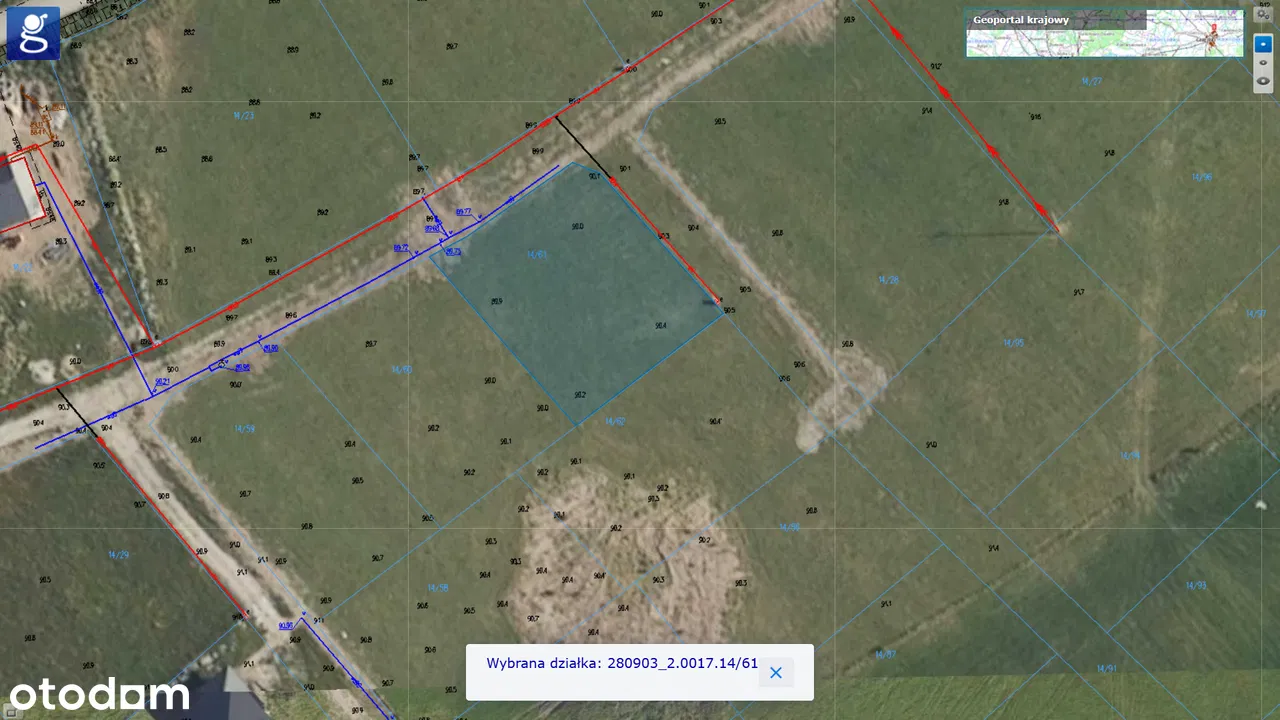Click inside highlighted parcel 14/61
Image resolution: width=1280 pixels, height=720 pixels.
(578, 290)
